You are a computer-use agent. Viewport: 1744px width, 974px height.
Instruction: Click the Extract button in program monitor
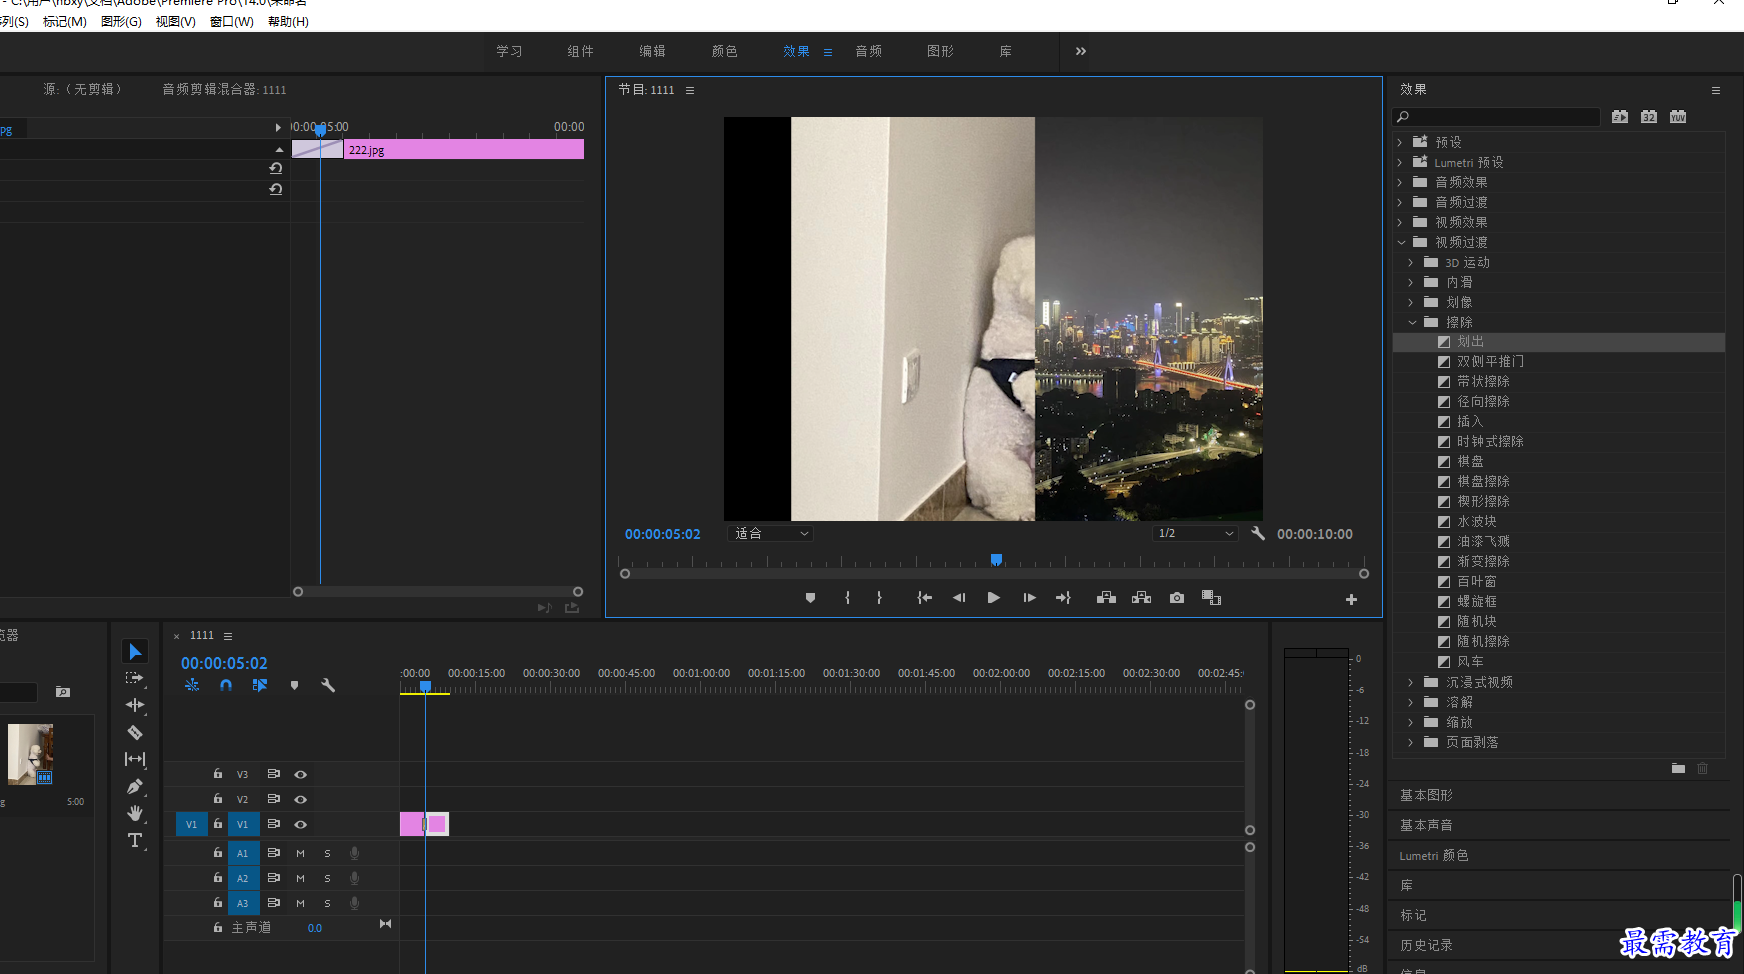tap(1141, 598)
